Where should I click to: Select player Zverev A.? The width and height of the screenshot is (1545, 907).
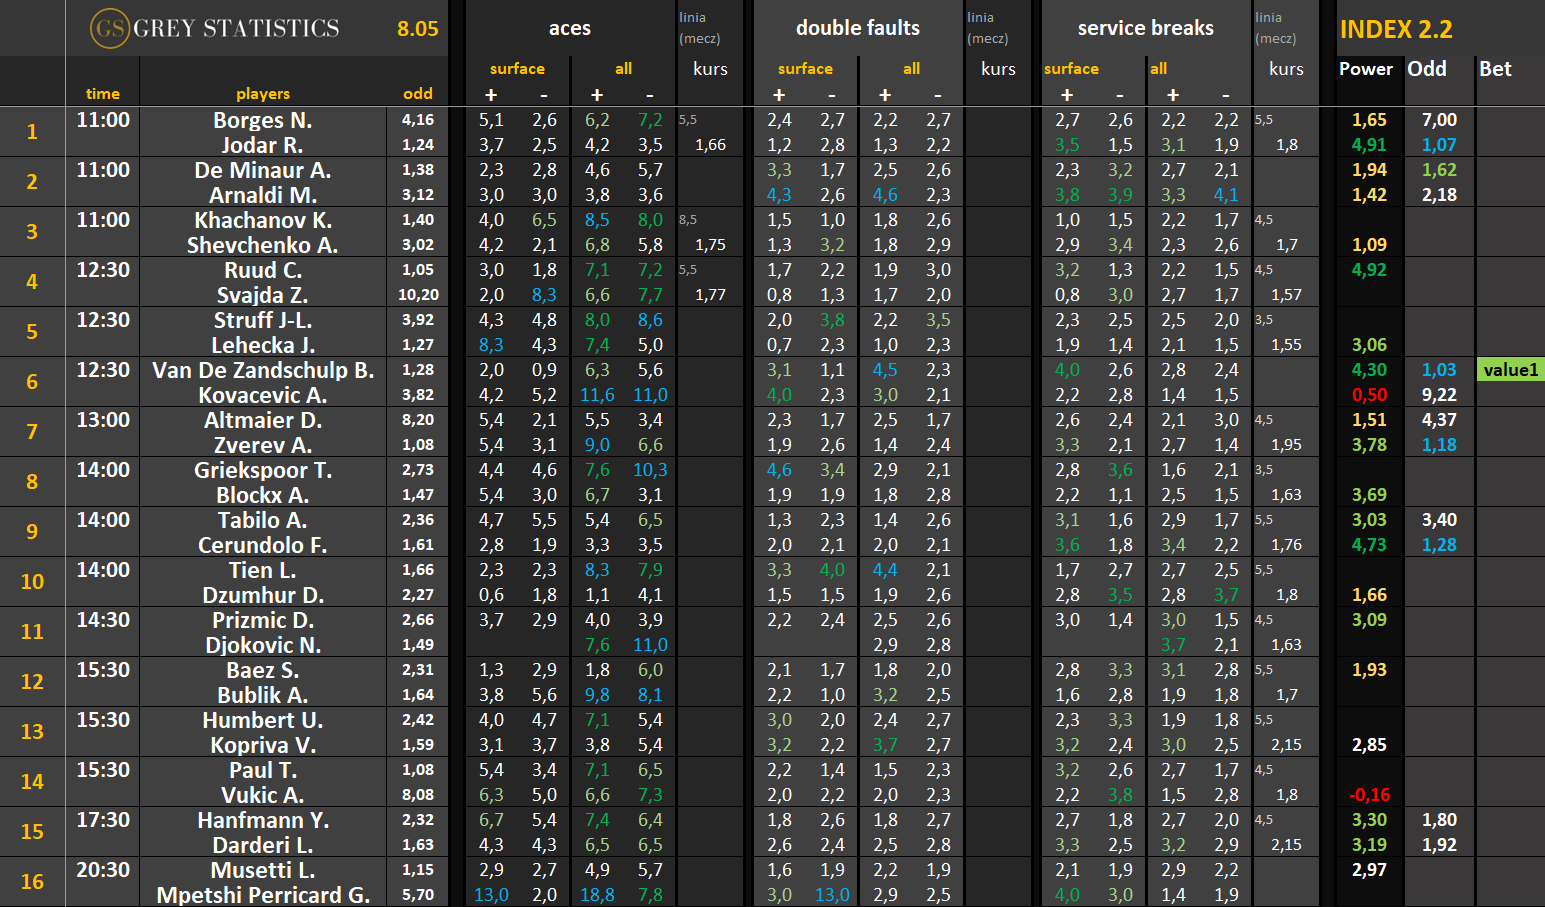click(x=263, y=445)
